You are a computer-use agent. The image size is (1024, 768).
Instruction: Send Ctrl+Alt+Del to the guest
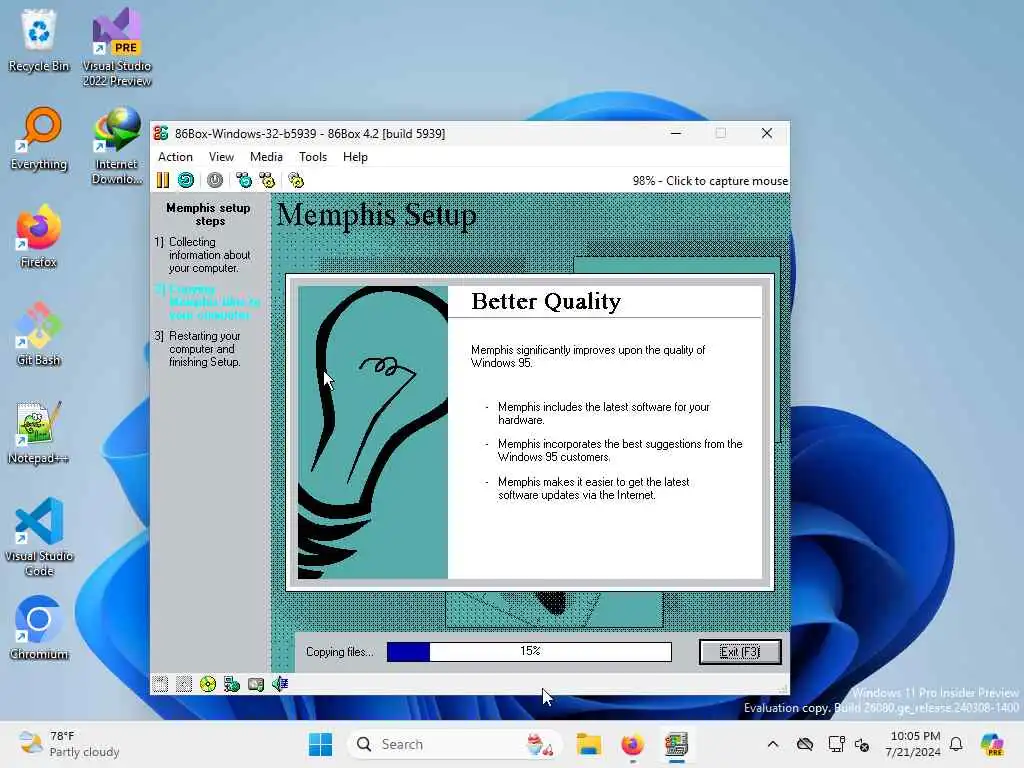point(244,180)
